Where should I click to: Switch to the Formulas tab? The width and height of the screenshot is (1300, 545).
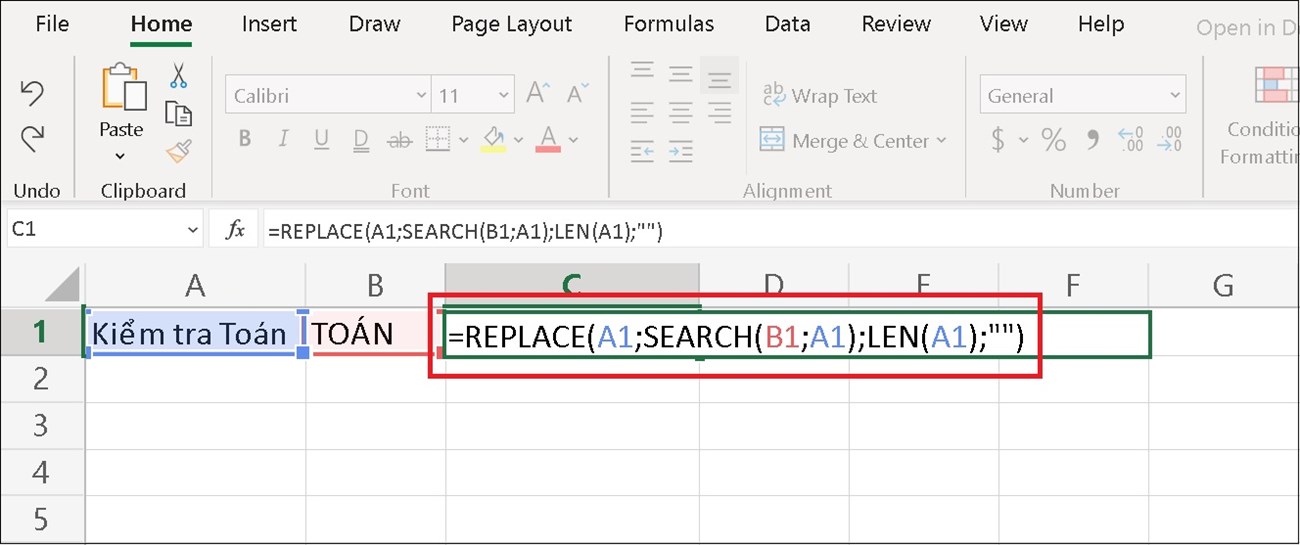669,24
